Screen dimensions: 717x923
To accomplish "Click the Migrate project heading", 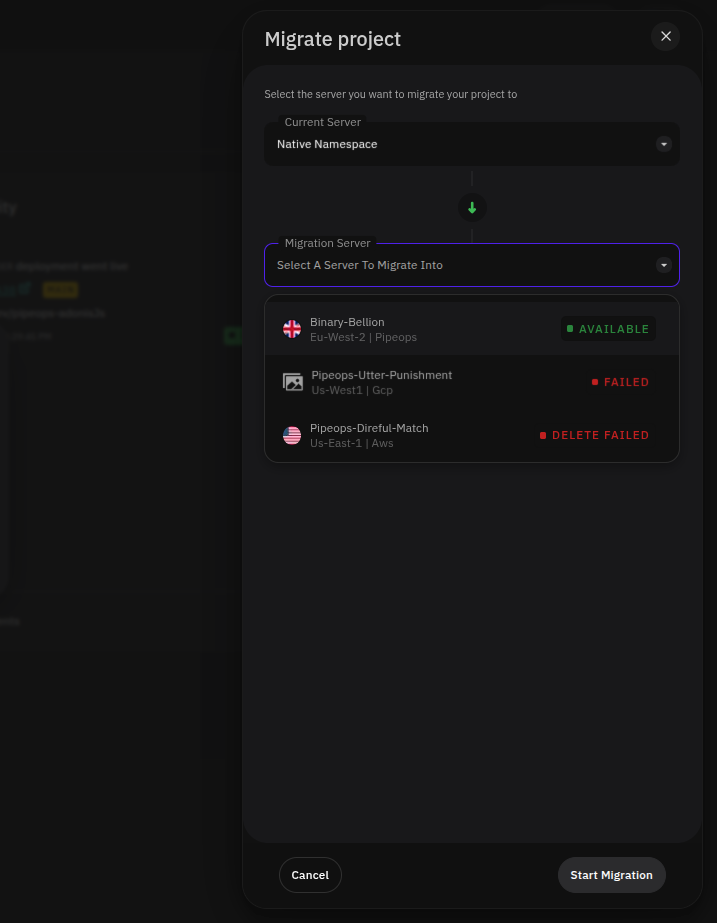I will (333, 39).
